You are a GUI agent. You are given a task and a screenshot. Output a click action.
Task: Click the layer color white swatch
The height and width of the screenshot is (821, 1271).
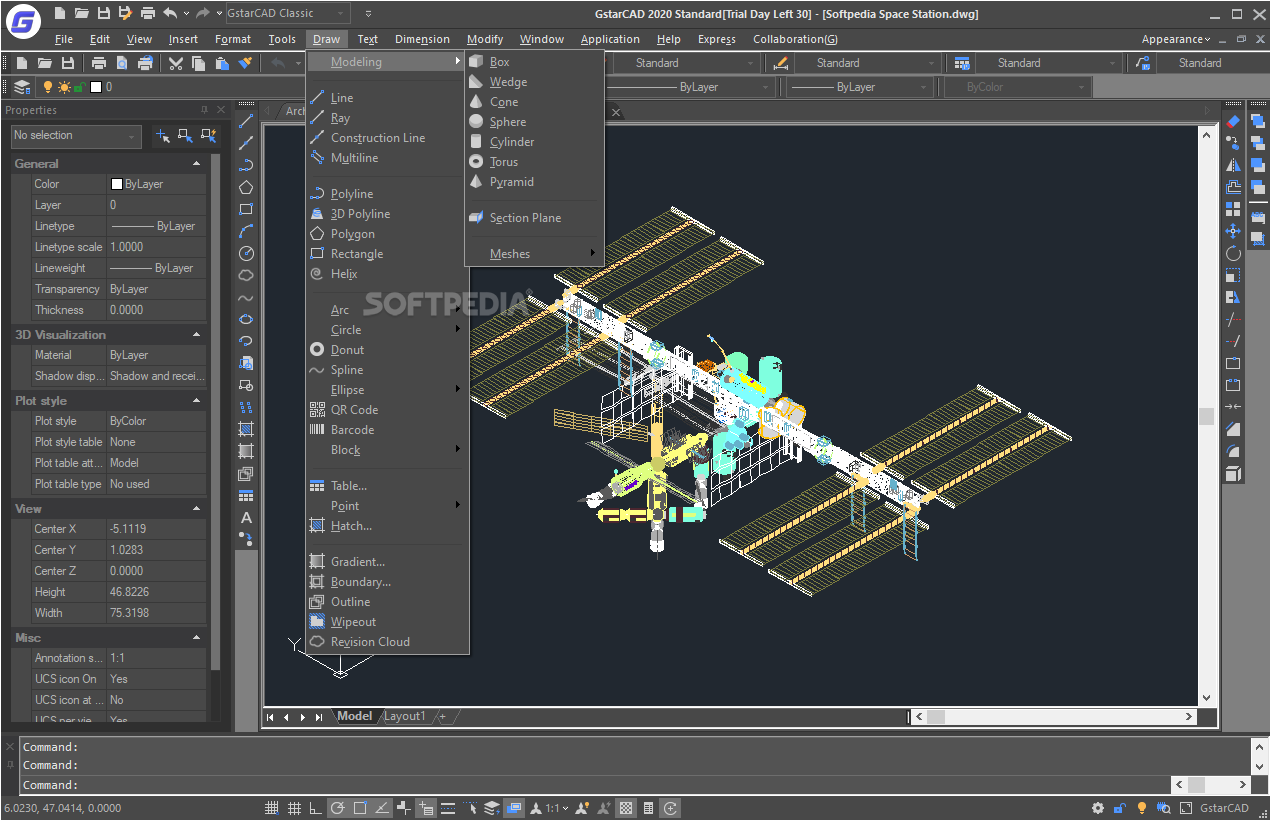click(x=96, y=87)
